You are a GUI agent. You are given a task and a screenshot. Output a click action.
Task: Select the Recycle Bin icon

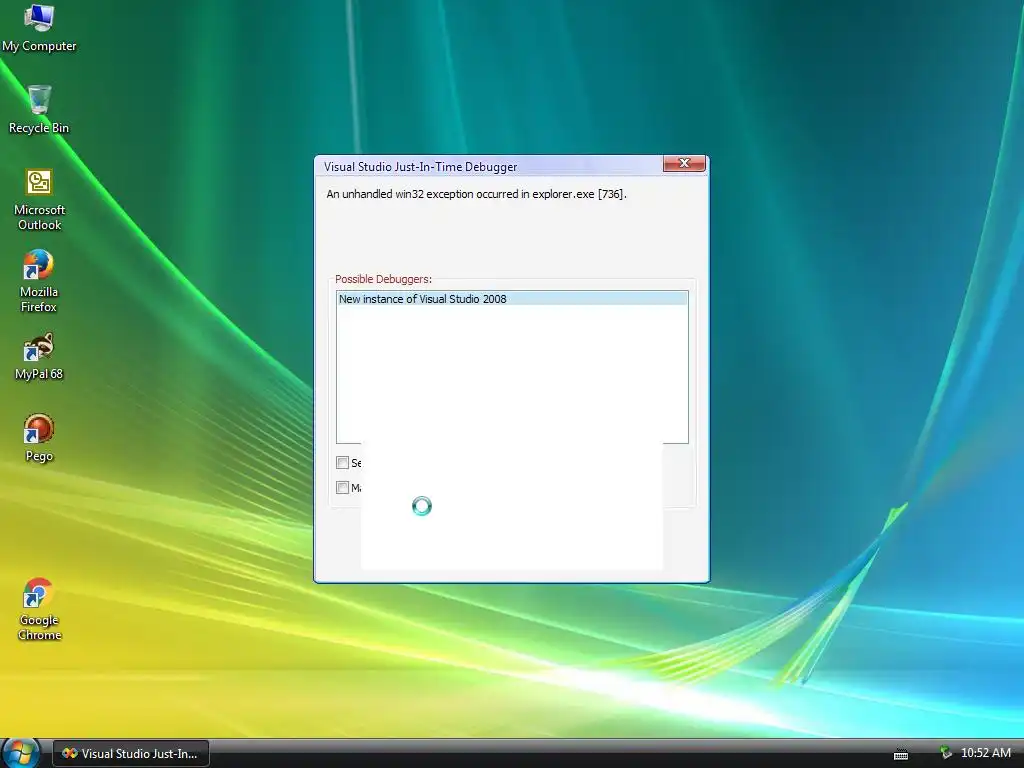point(39,109)
